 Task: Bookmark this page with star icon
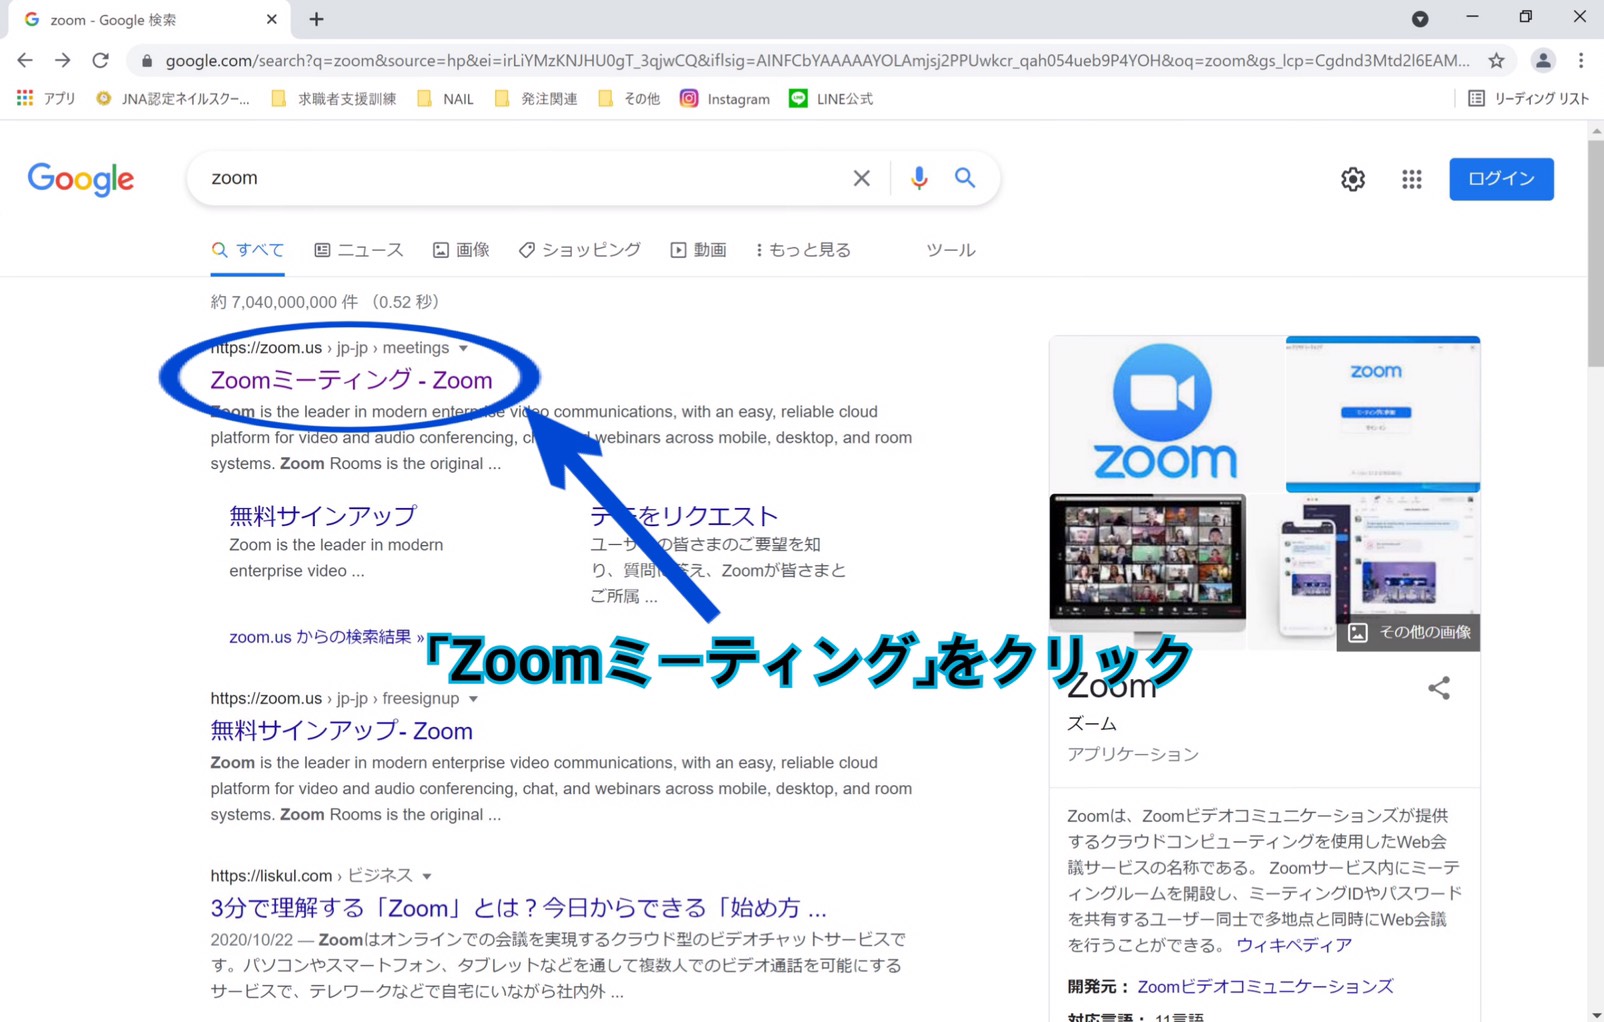pos(1496,61)
